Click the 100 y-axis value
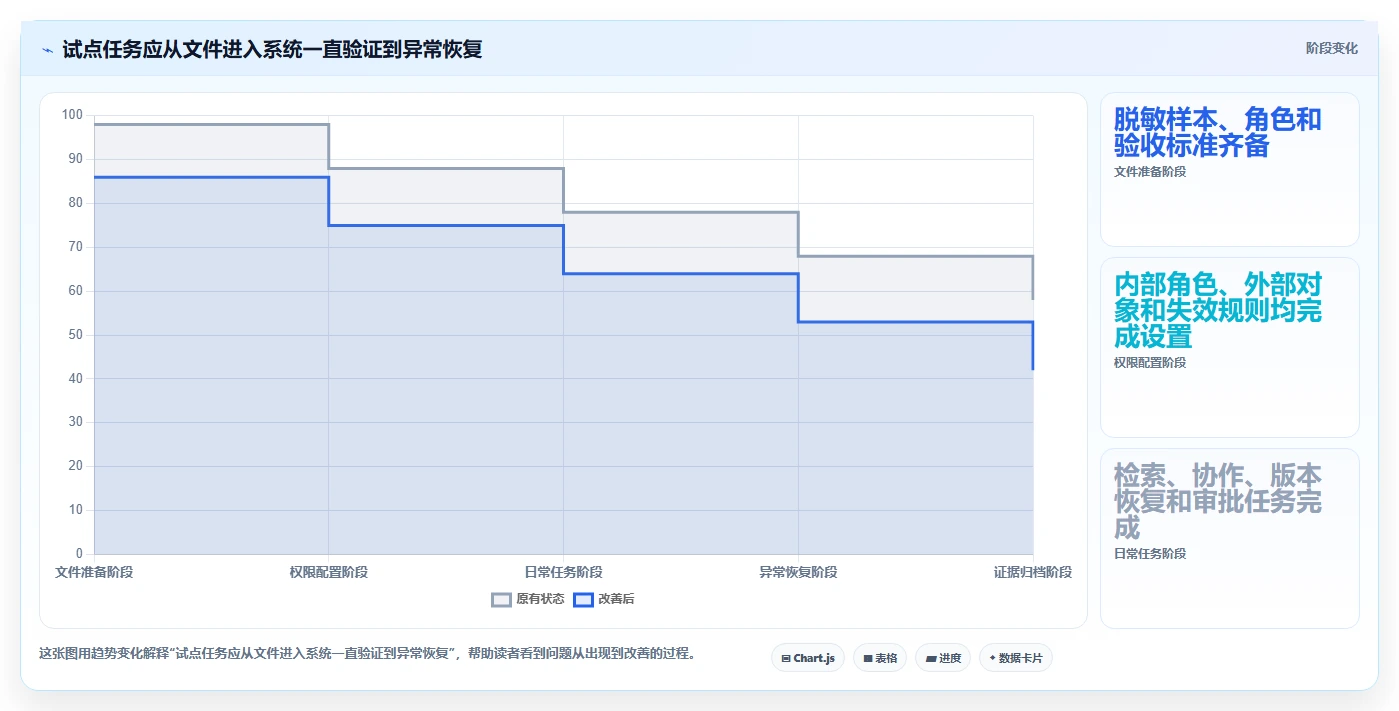 [x=72, y=115]
